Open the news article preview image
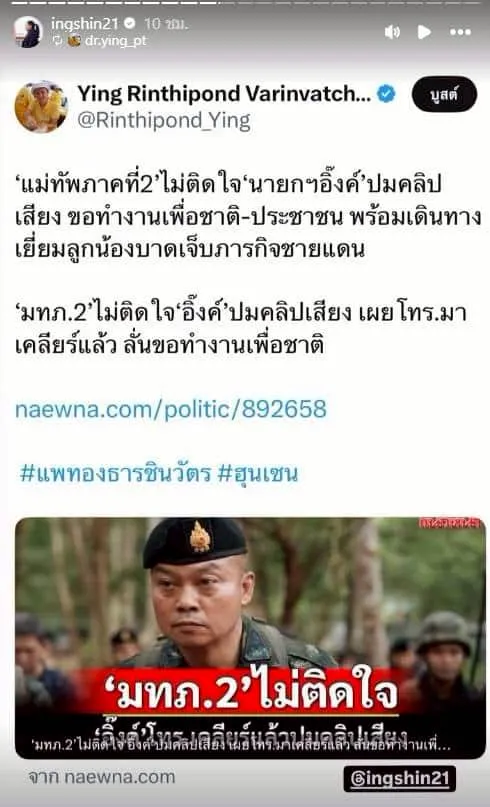The image size is (490, 807). 250,638
